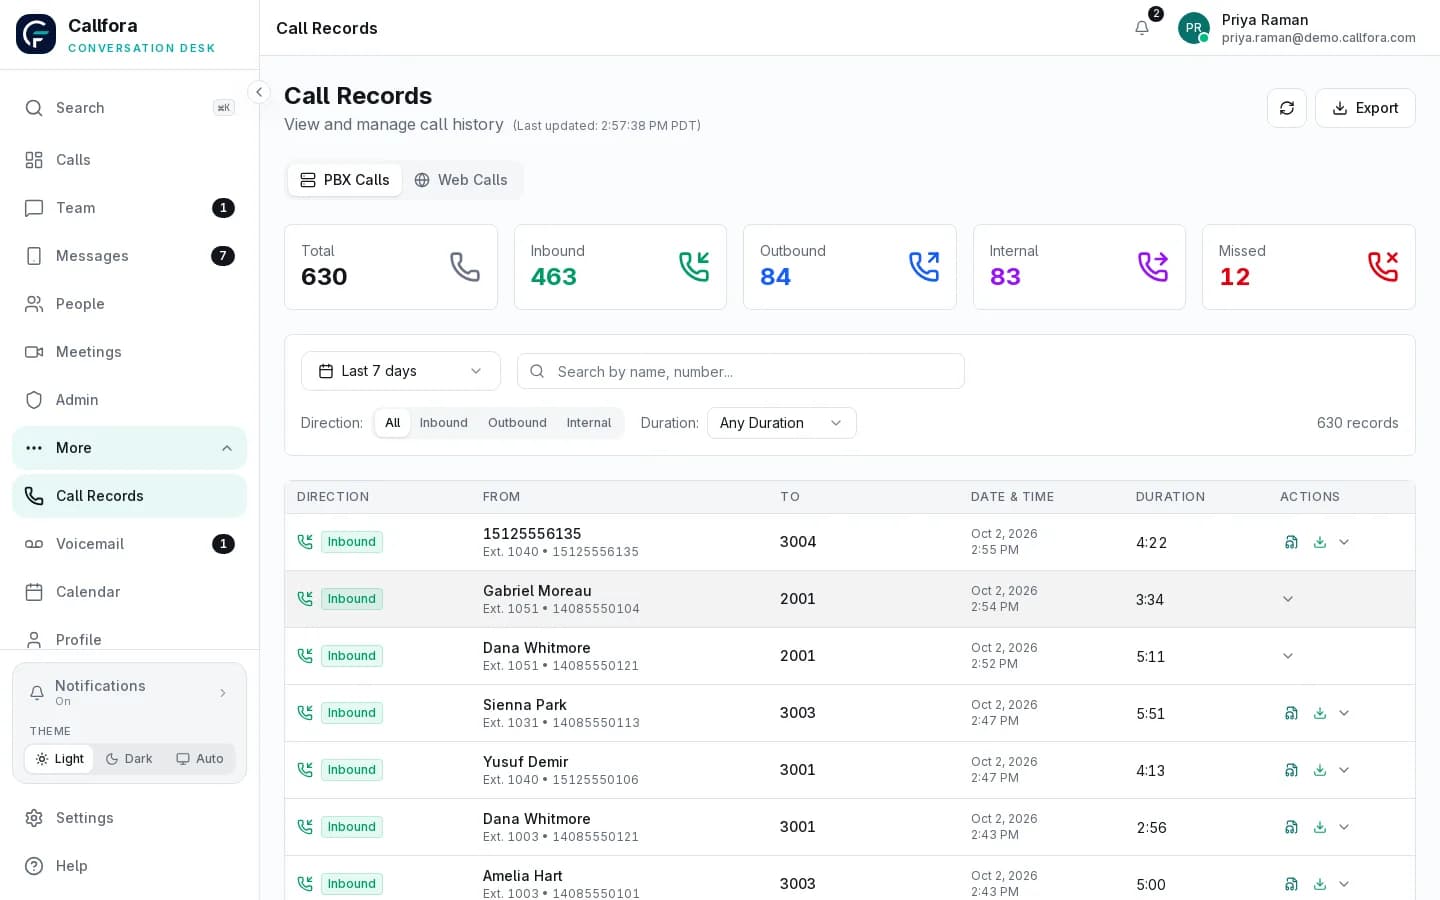Open transcript icon for Yusuf Demir row

(1291, 770)
